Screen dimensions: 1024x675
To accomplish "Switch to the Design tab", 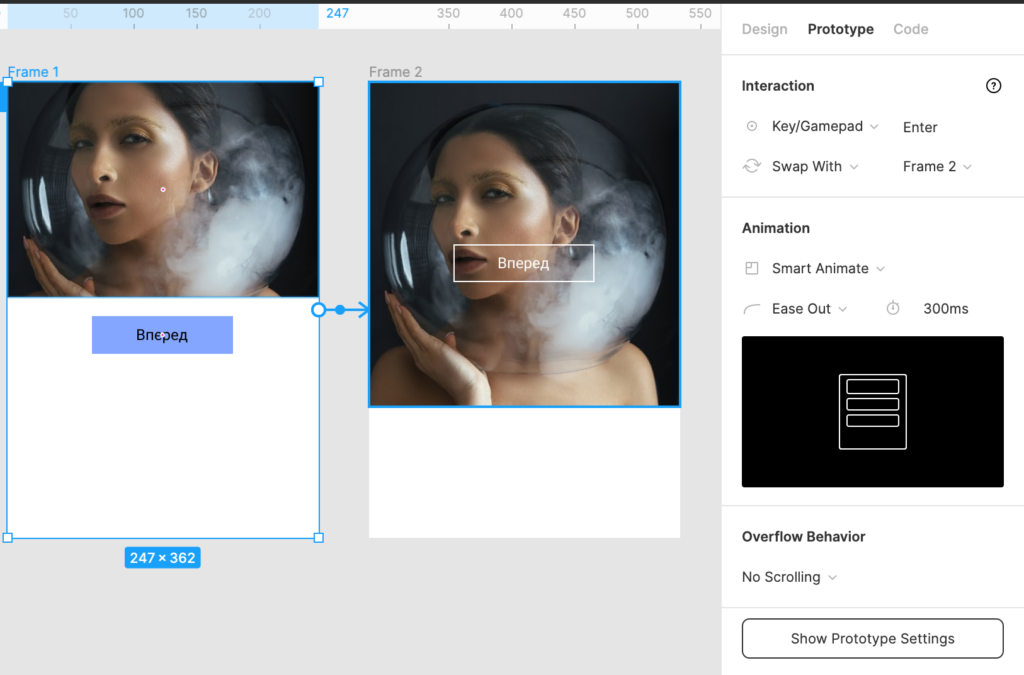I will (764, 29).
